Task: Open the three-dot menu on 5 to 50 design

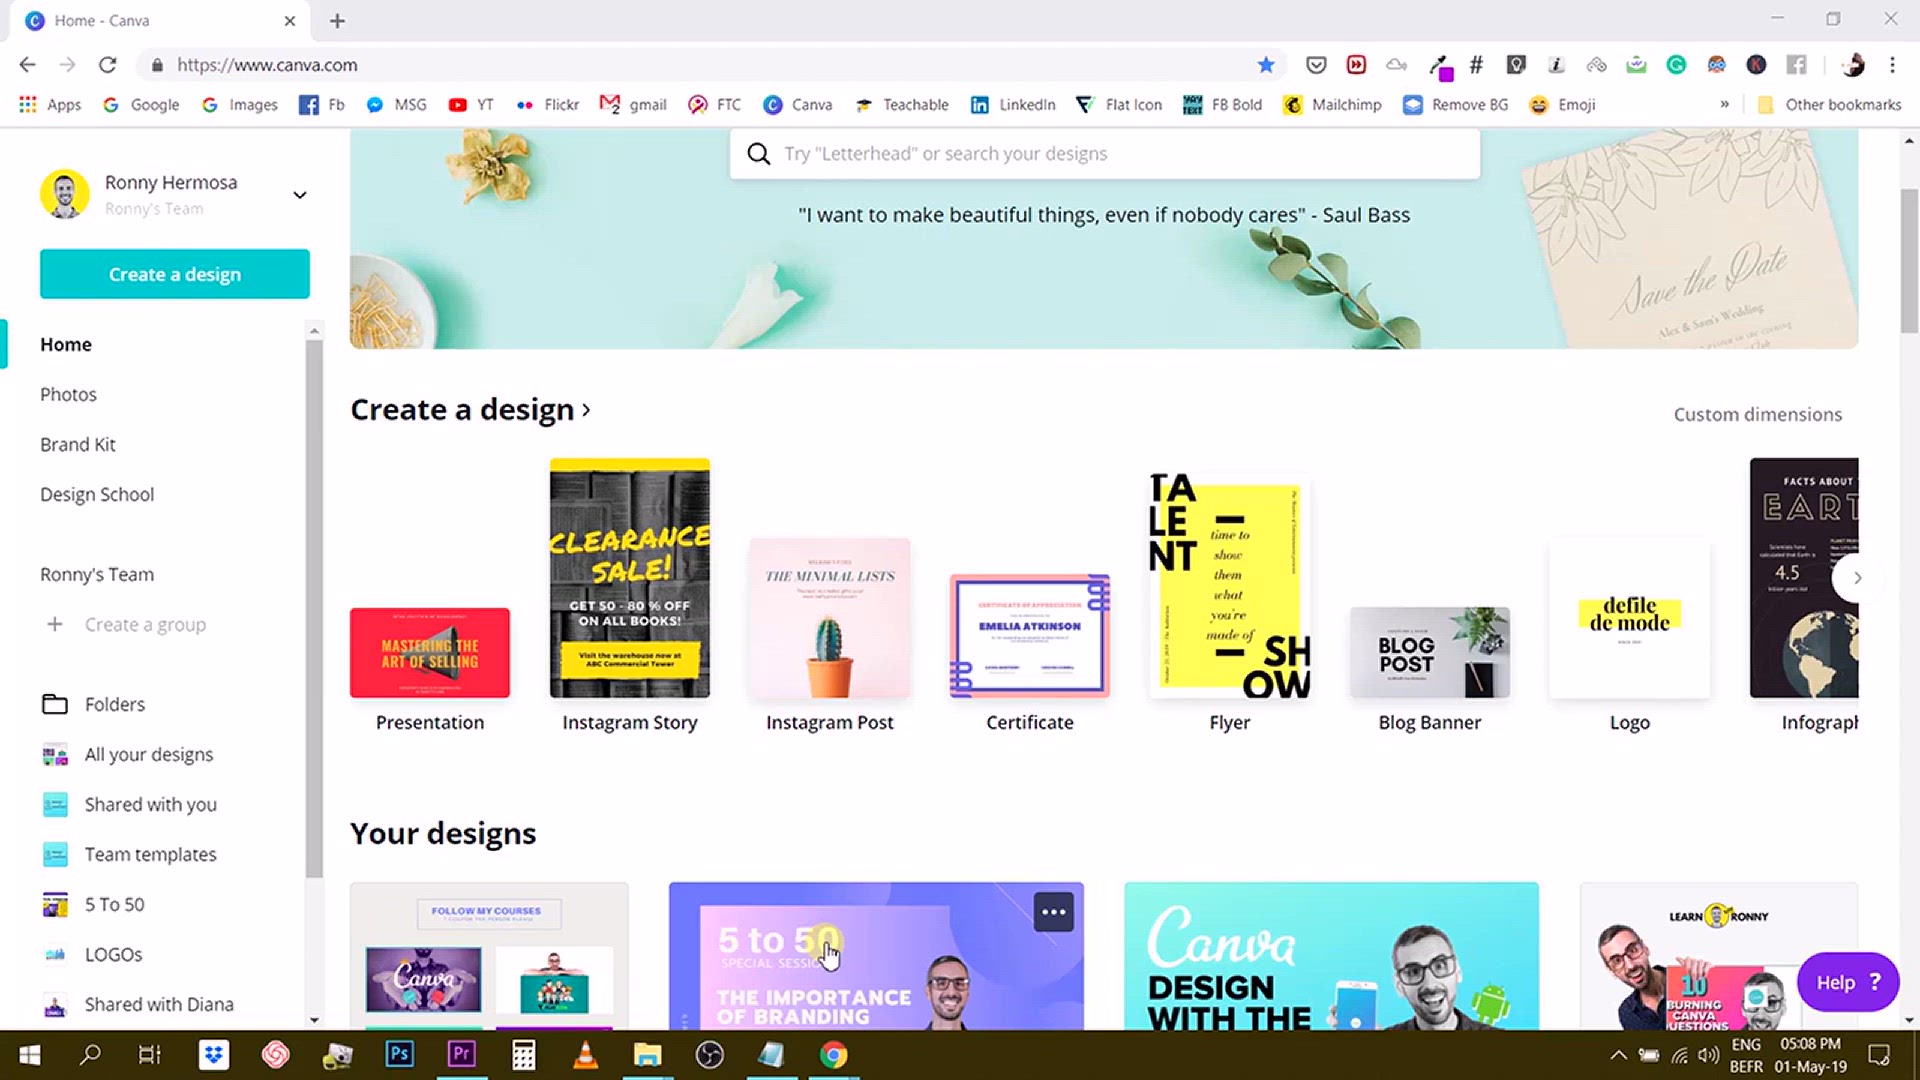Action: [x=1053, y=912]
